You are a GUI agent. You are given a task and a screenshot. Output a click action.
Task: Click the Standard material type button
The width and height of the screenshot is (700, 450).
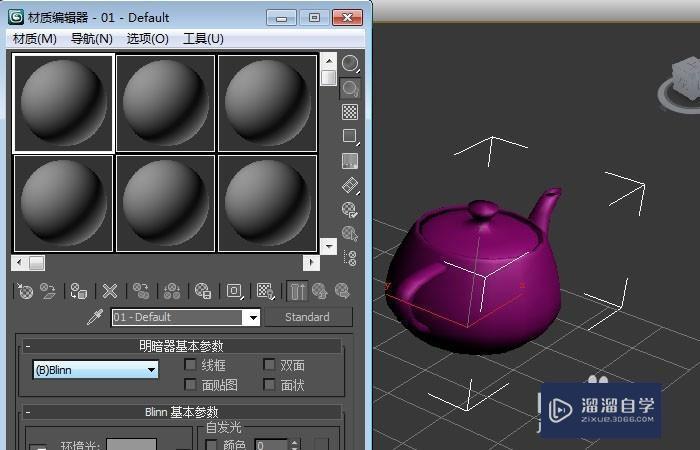click(308, 317)
